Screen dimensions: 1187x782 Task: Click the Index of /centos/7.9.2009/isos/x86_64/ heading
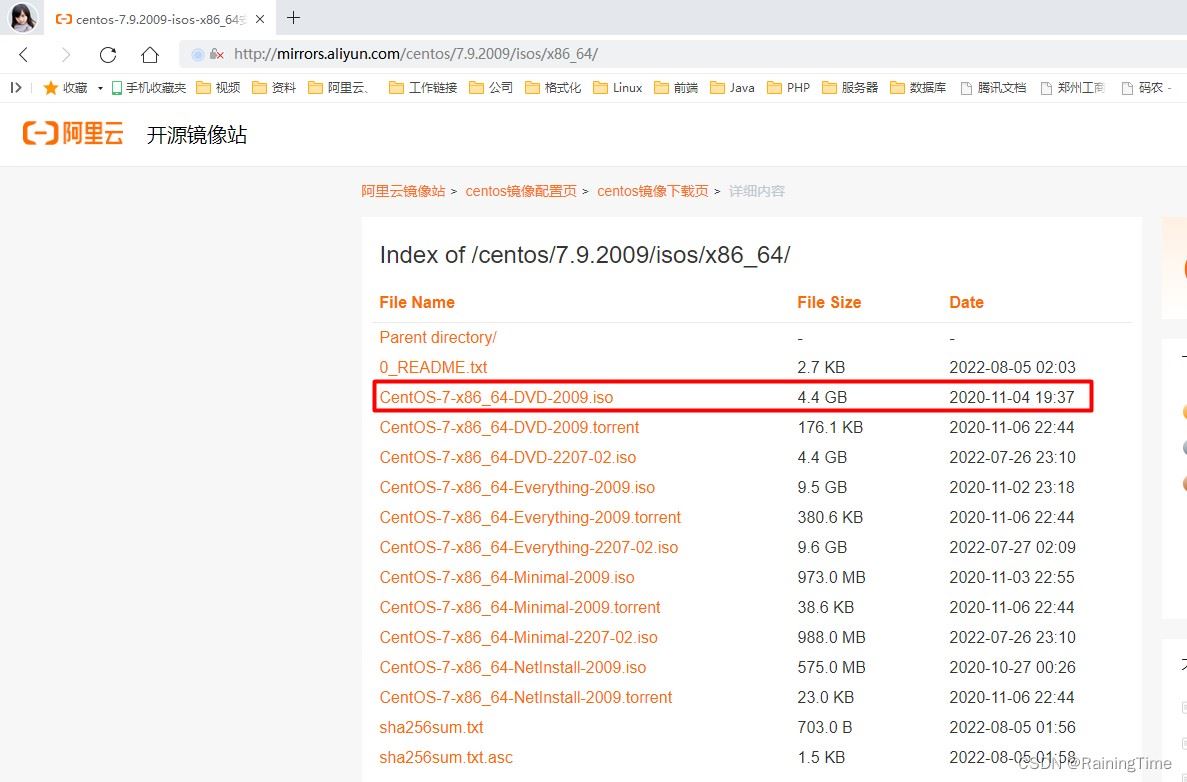584,255
